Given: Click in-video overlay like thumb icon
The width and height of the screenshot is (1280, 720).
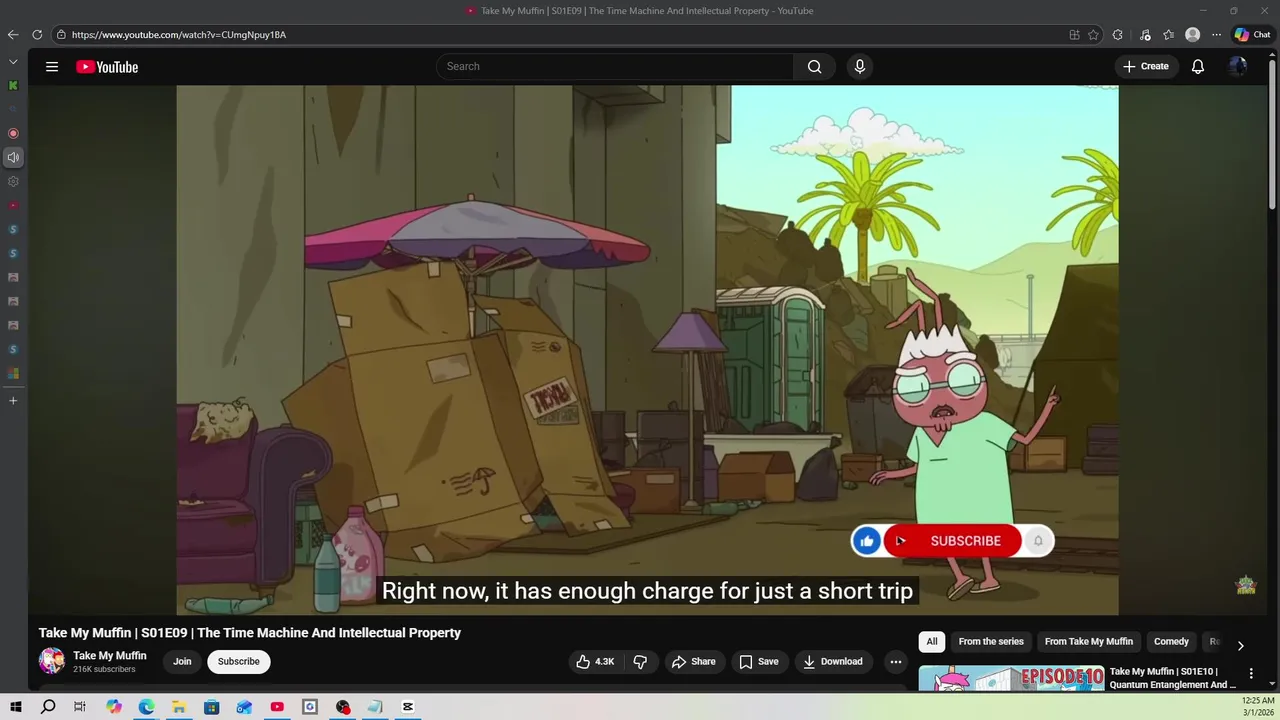Looking at the screenshot, I should pos(867,541).
